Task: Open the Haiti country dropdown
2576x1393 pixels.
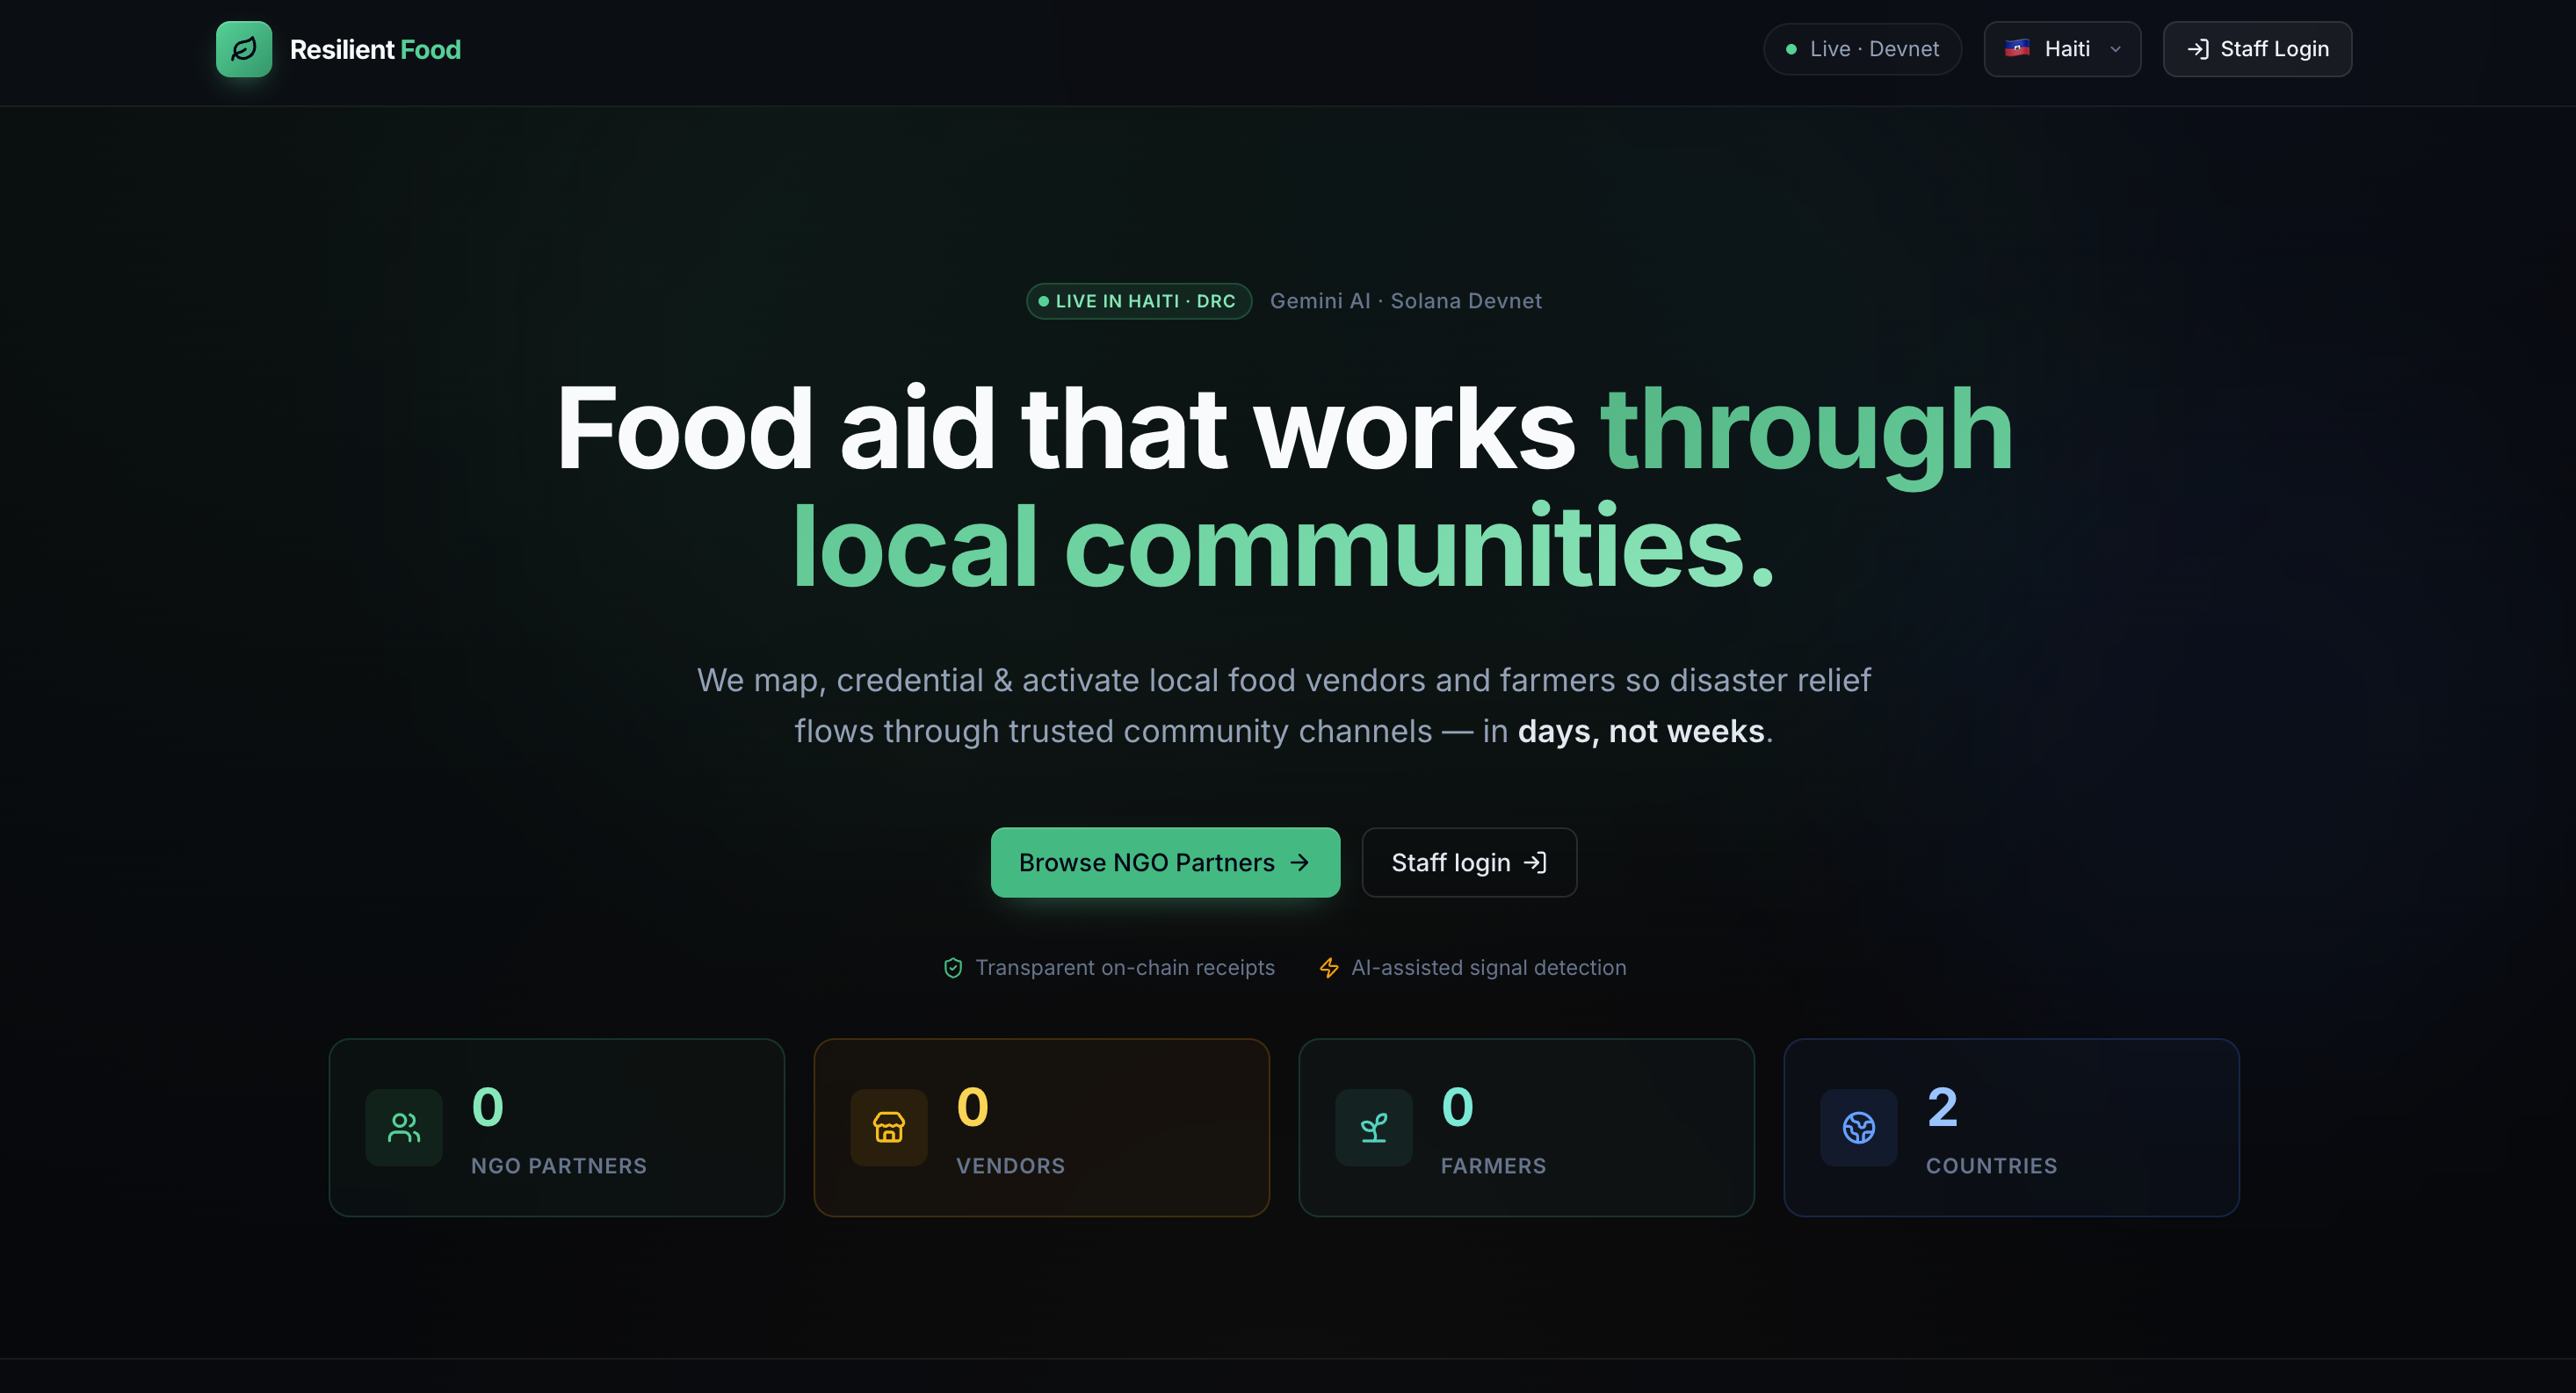Action: [2062, 49]
